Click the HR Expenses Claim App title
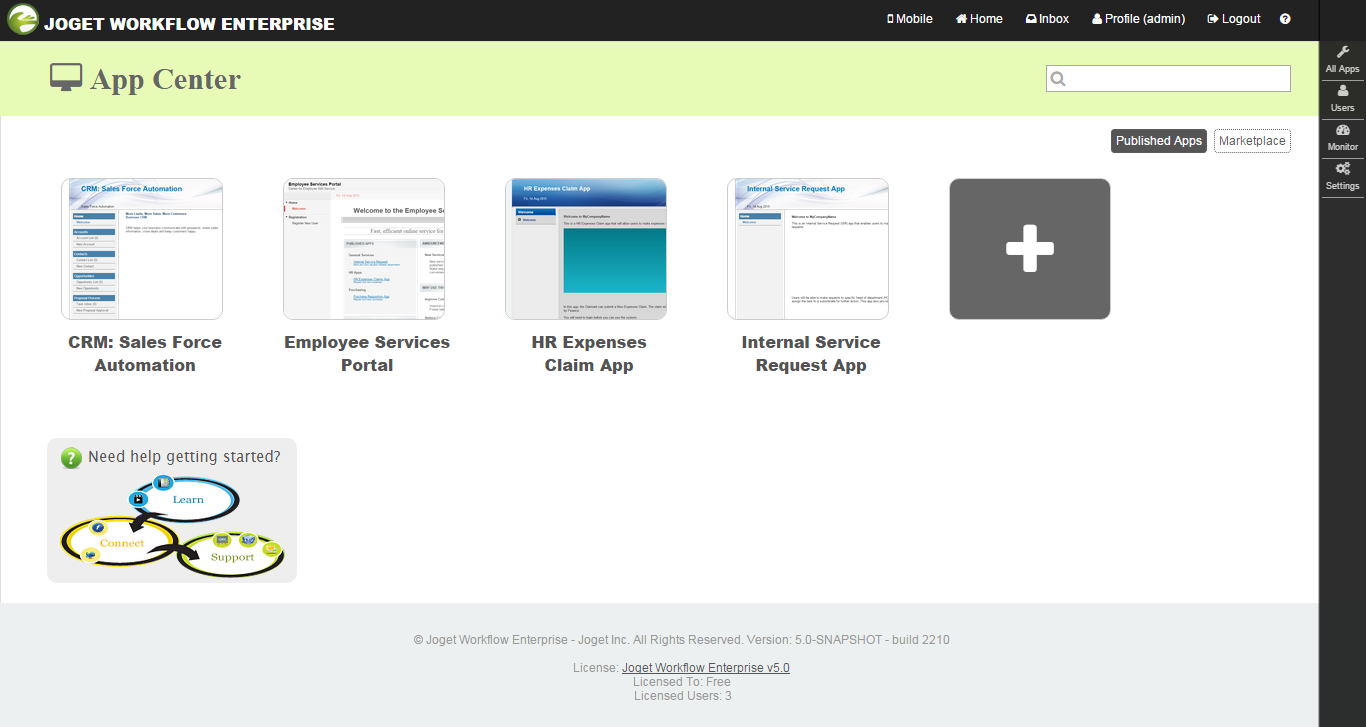Image resolution: width=1366 pixels, height=727 pixels. pos(589,354)
